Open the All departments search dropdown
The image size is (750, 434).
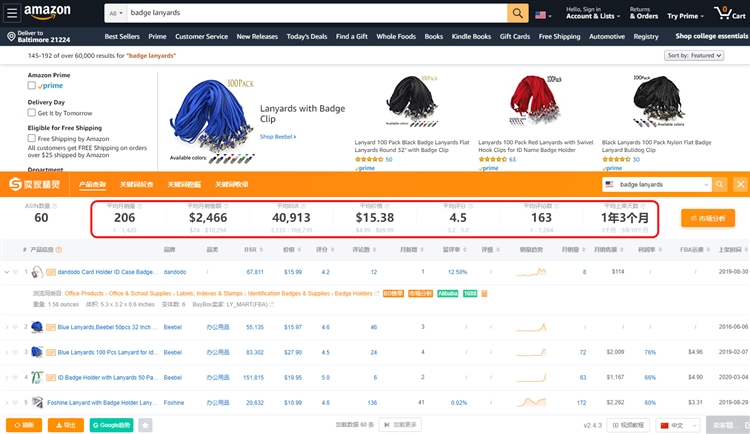pos(116,13)
